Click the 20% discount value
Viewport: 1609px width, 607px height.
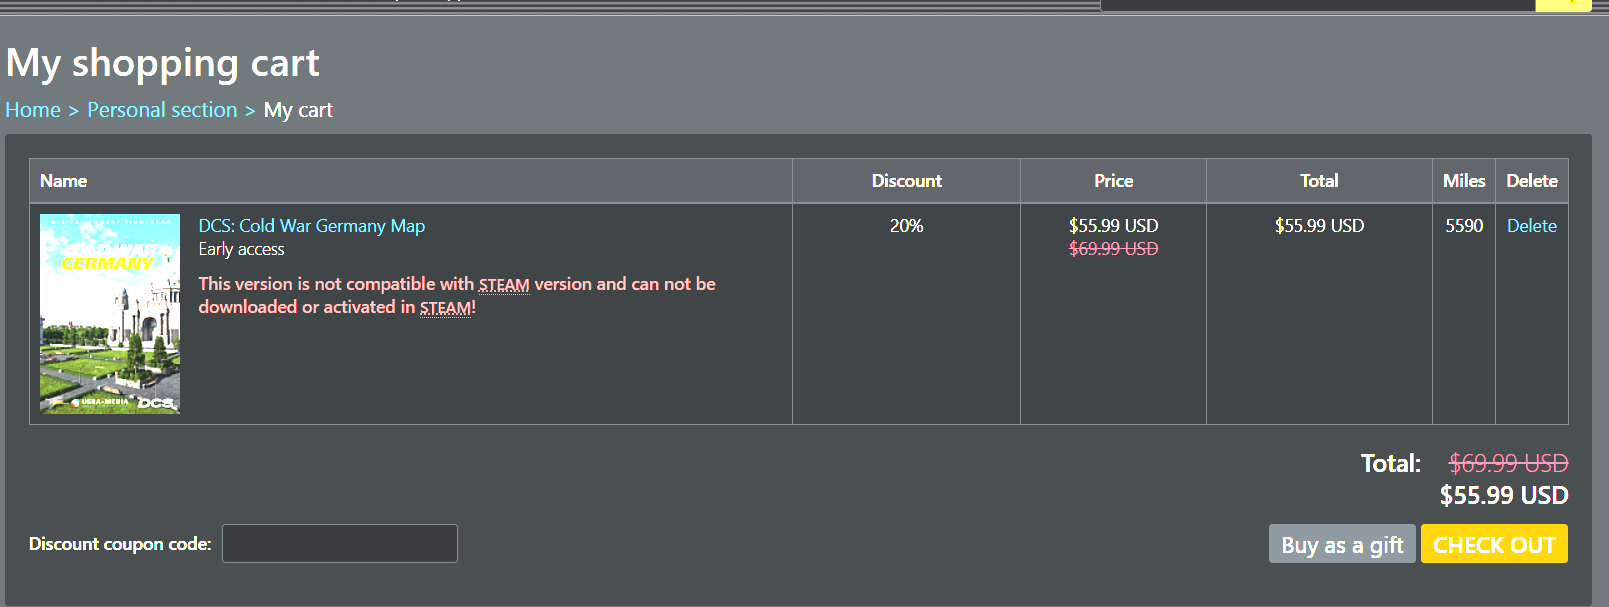click(906, 226)
